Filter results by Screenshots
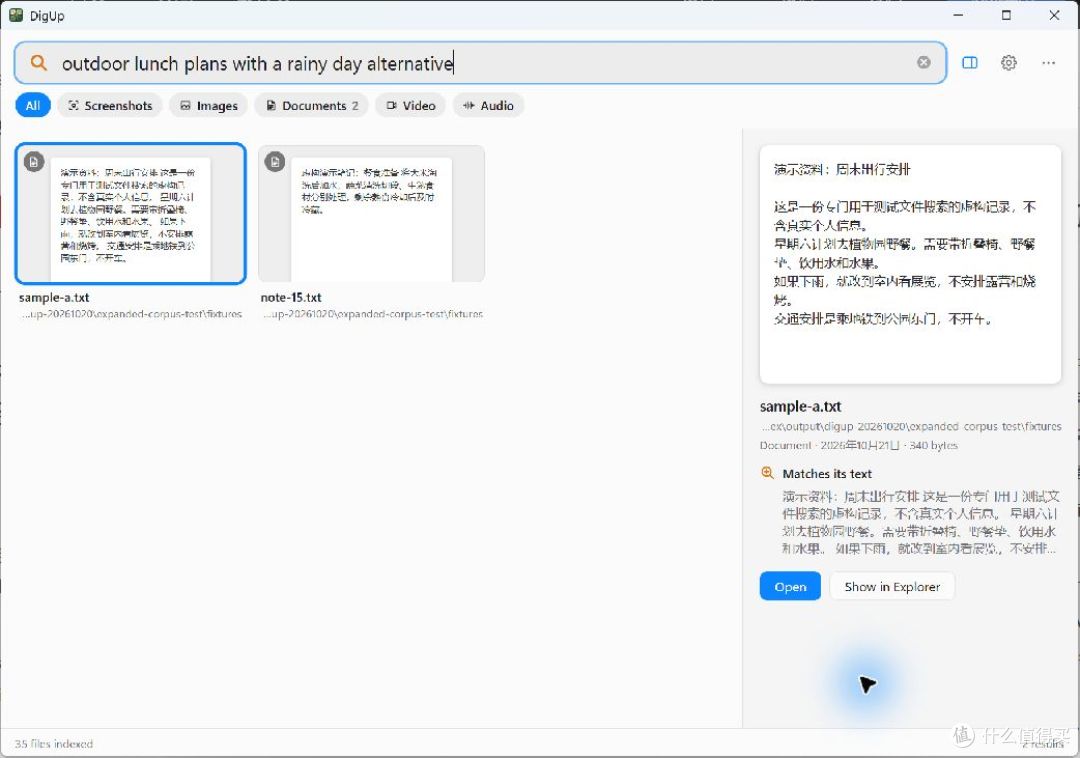Image resolution: width=1080 pixels, height=758 pixels. 110,105
